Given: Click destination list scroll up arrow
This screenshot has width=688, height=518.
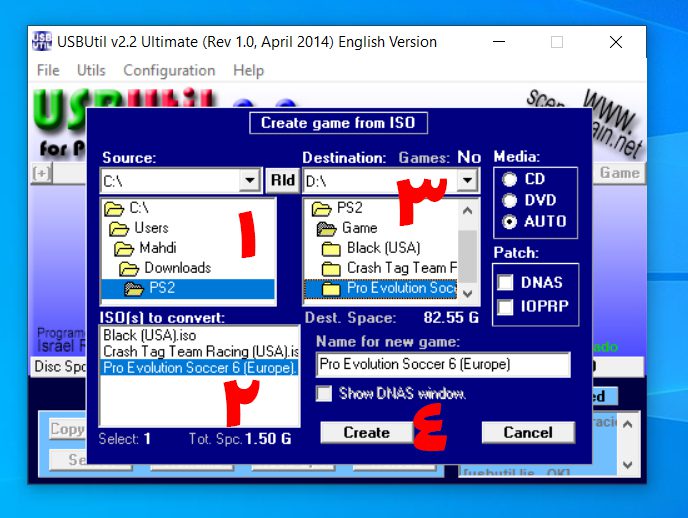Looking at the screenshot, I should (467, 211).
